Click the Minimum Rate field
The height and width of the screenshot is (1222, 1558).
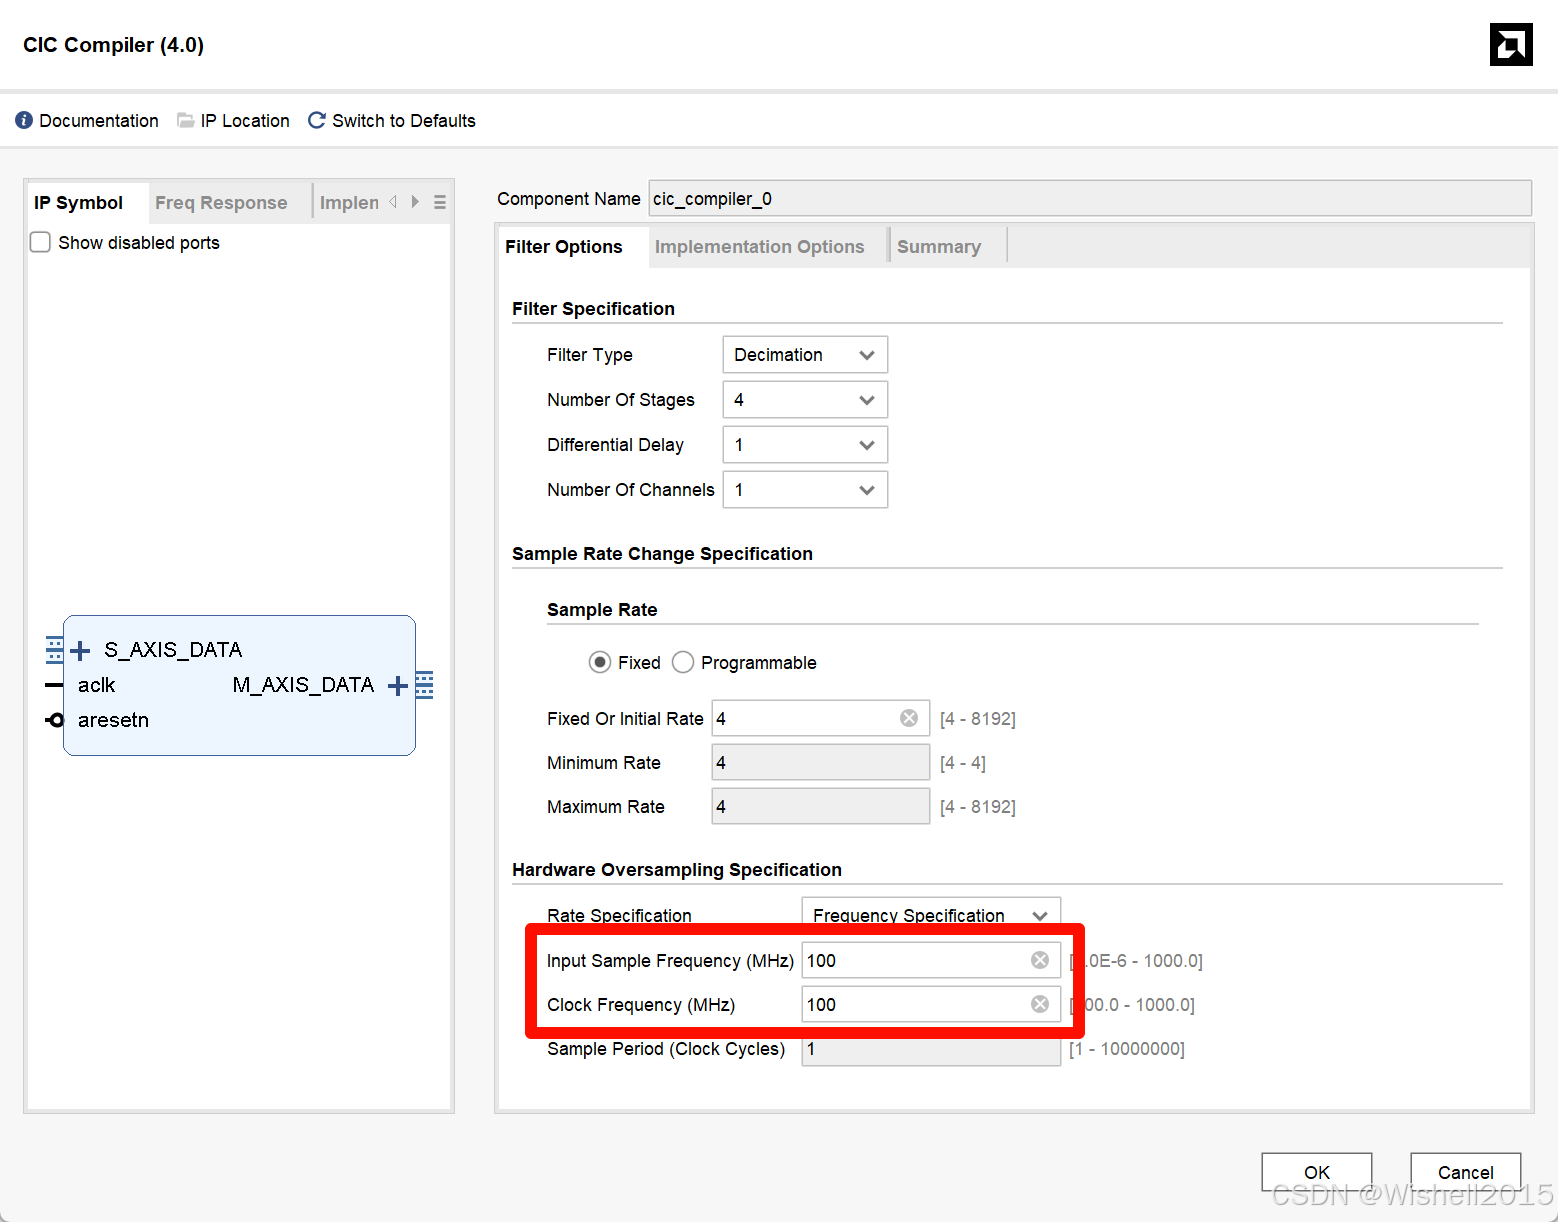(x=821, y=762)
